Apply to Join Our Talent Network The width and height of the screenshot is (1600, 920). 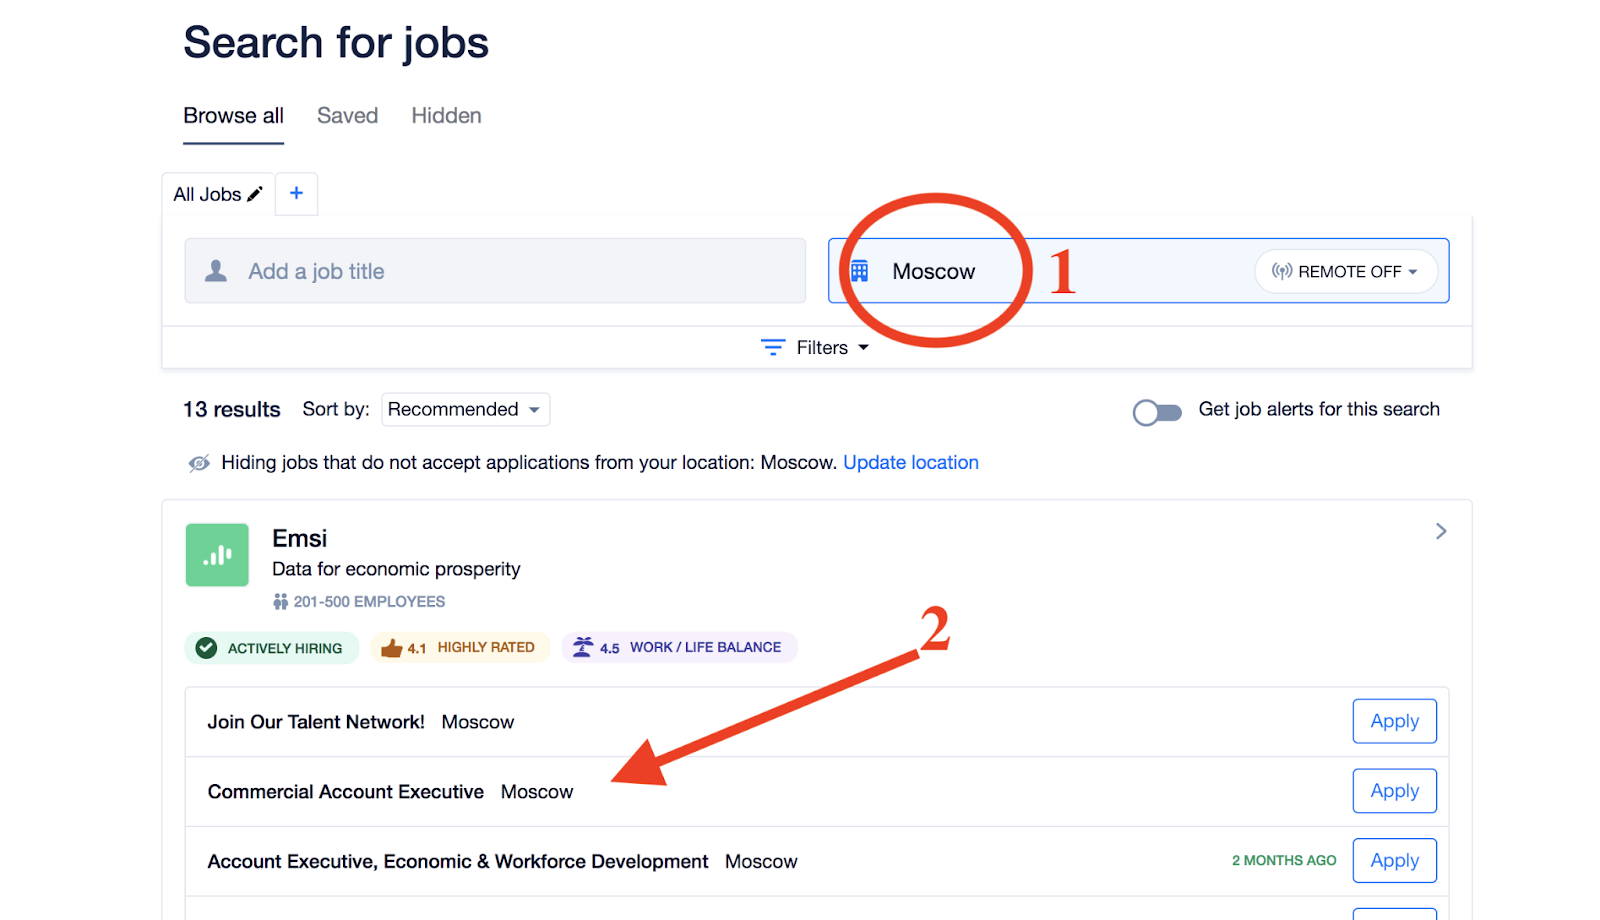[x=1394, y=721]
